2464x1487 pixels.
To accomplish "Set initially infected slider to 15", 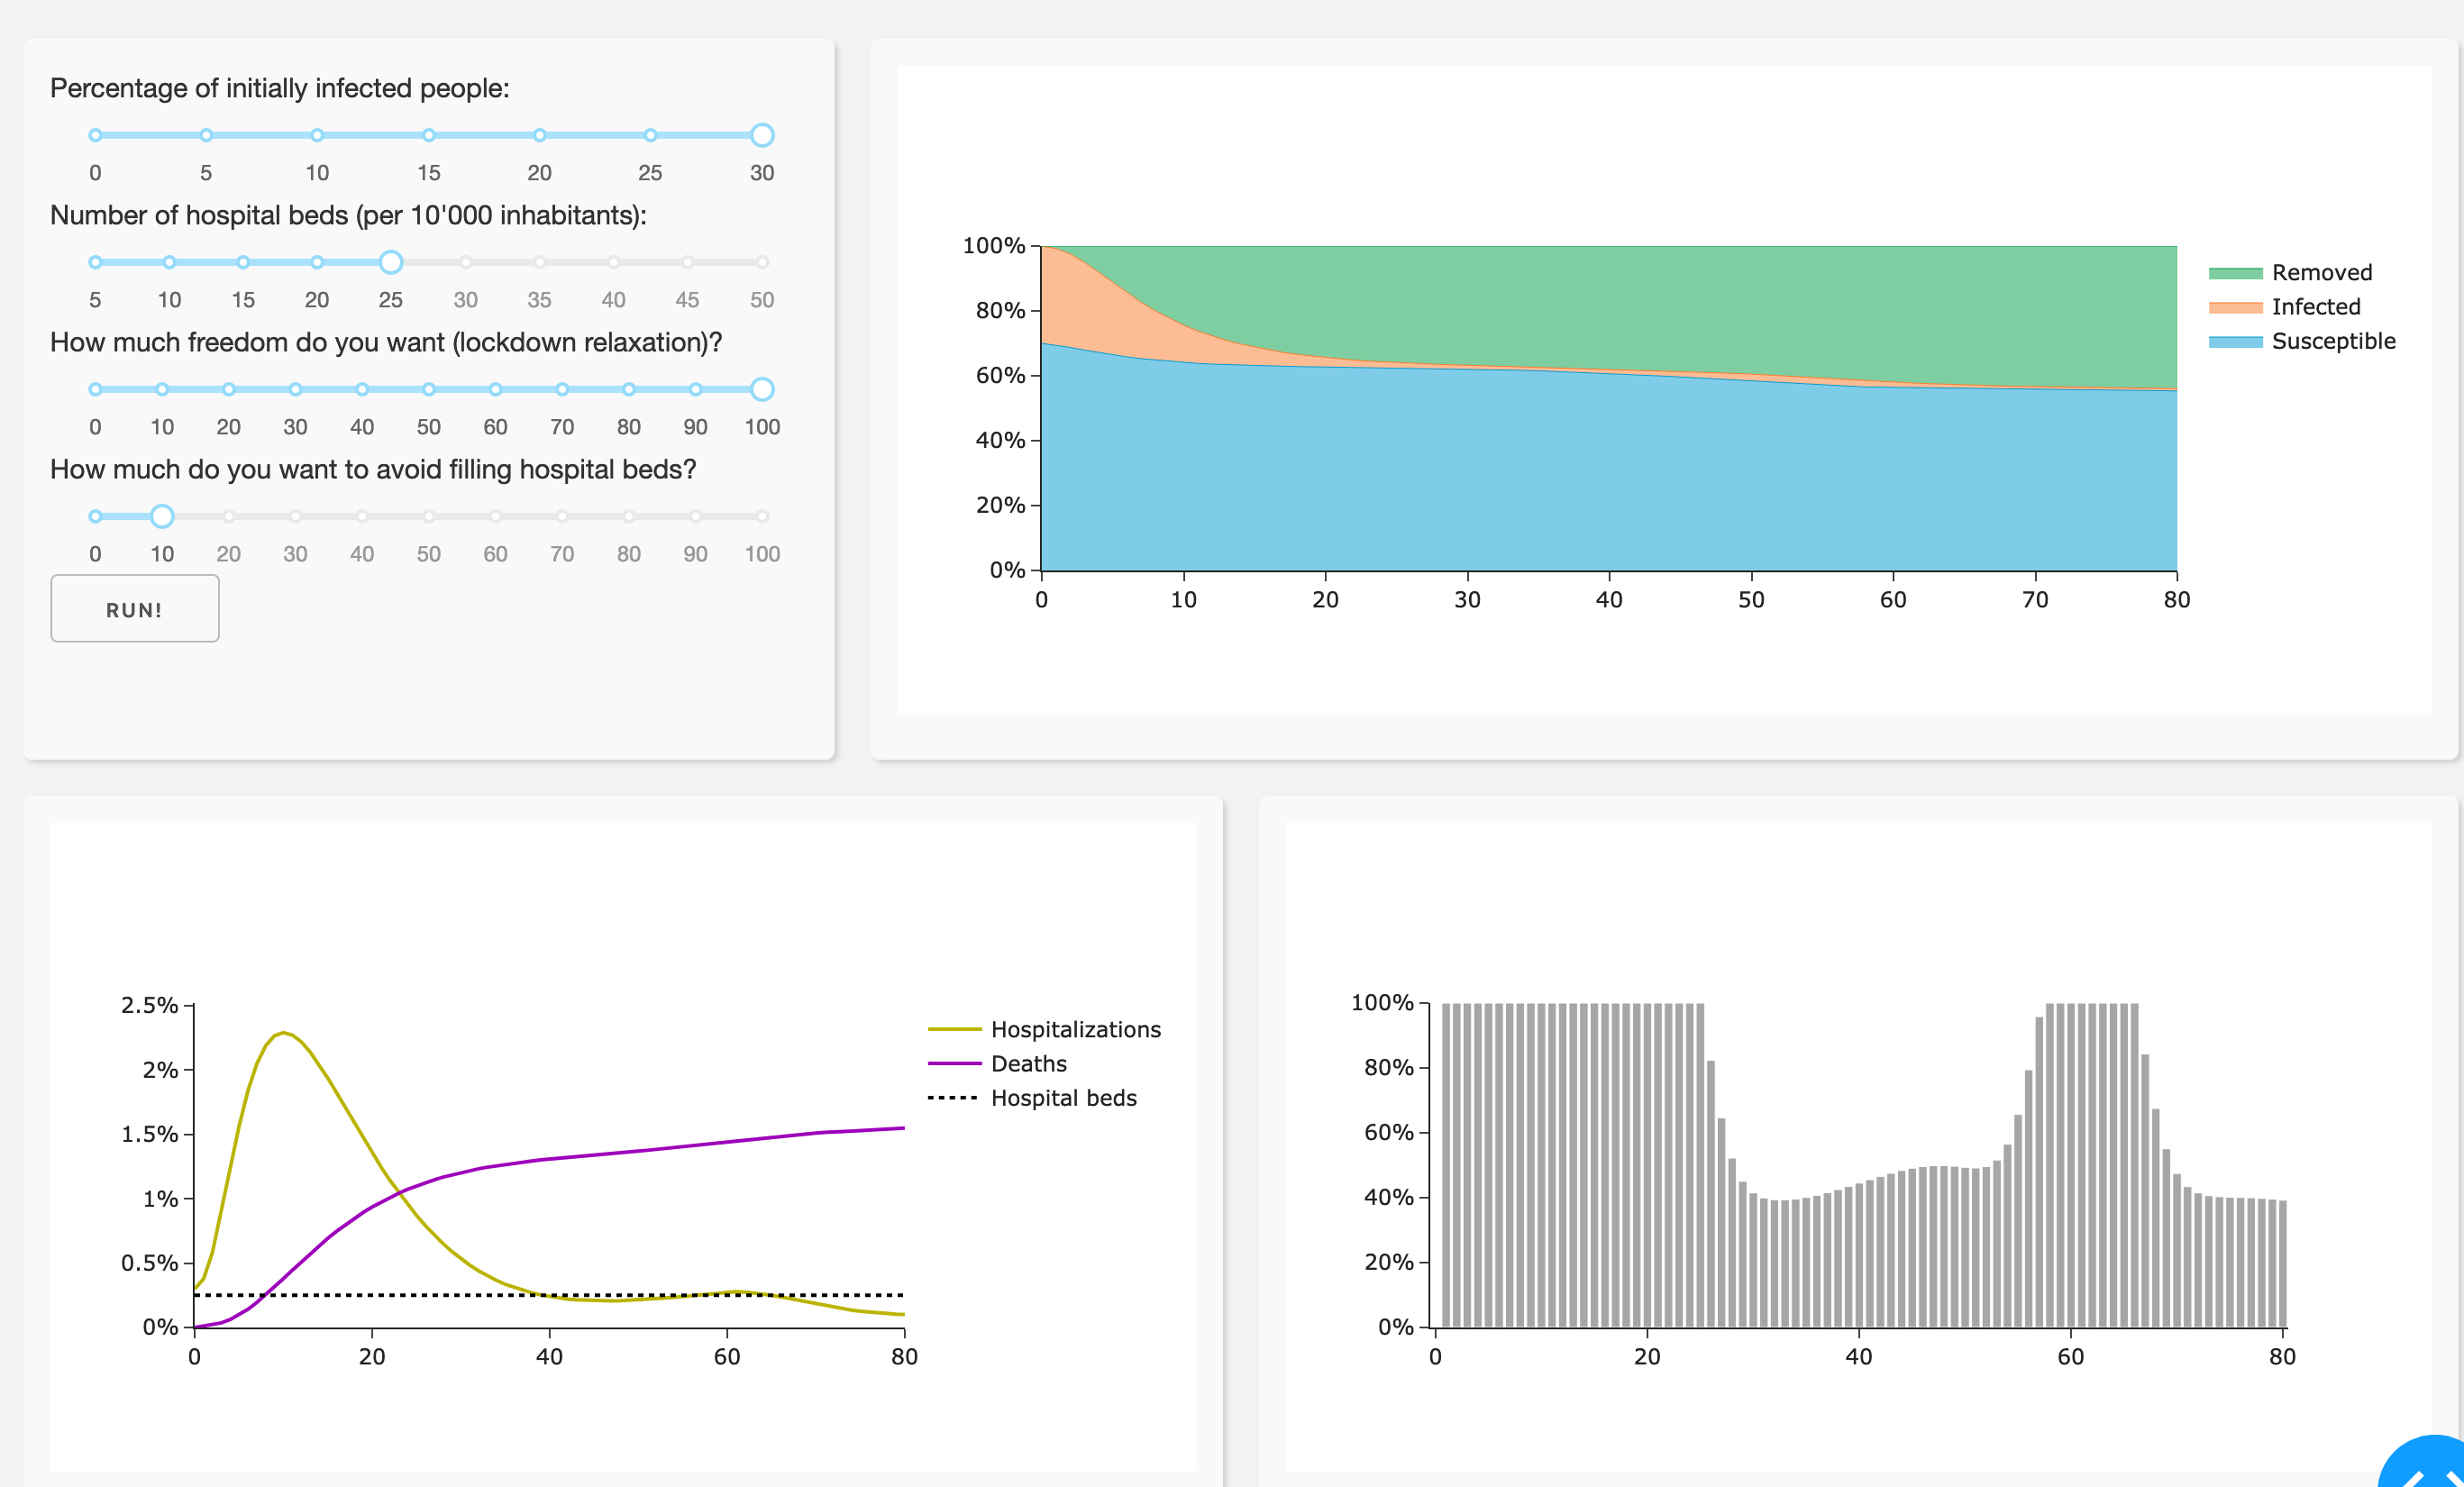I will point(428,135).
